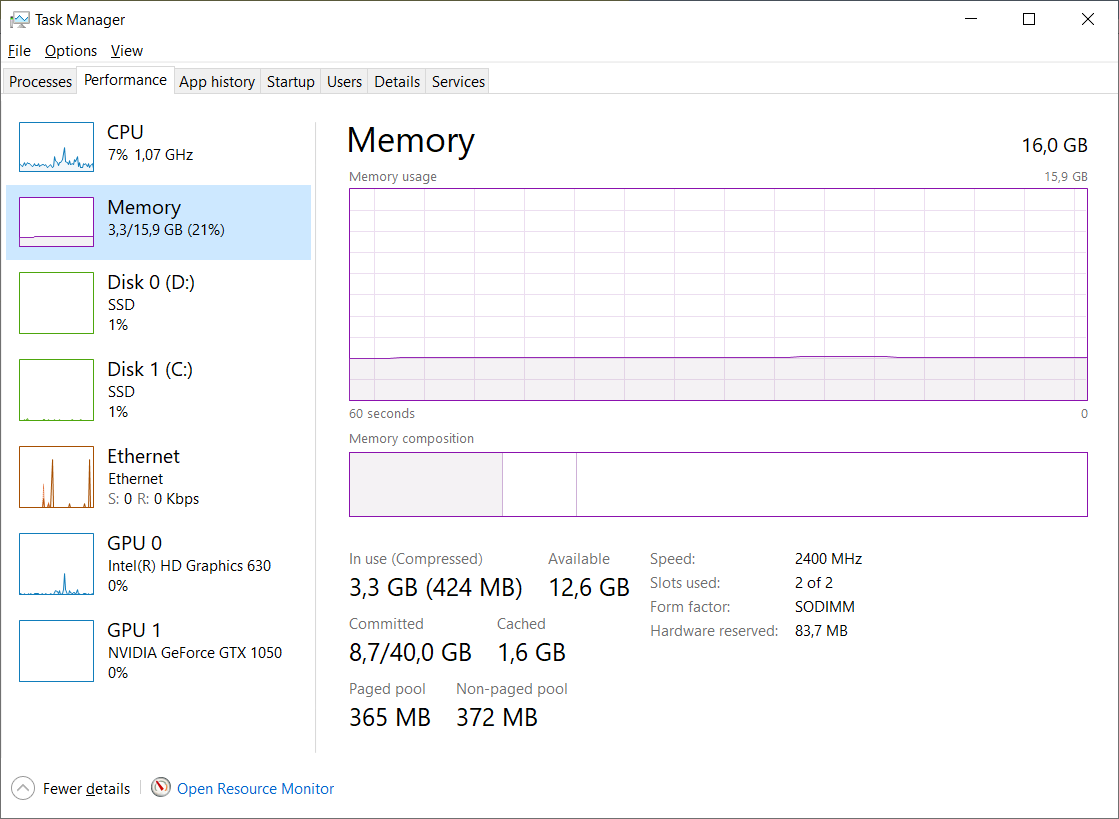
Task: Open the View menu
Action: pyautogui.click(x=127, y=51)
